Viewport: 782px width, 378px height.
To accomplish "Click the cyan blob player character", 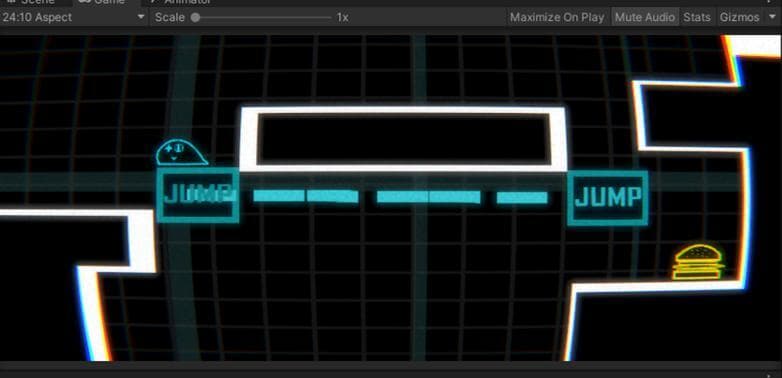I will 182,153.
